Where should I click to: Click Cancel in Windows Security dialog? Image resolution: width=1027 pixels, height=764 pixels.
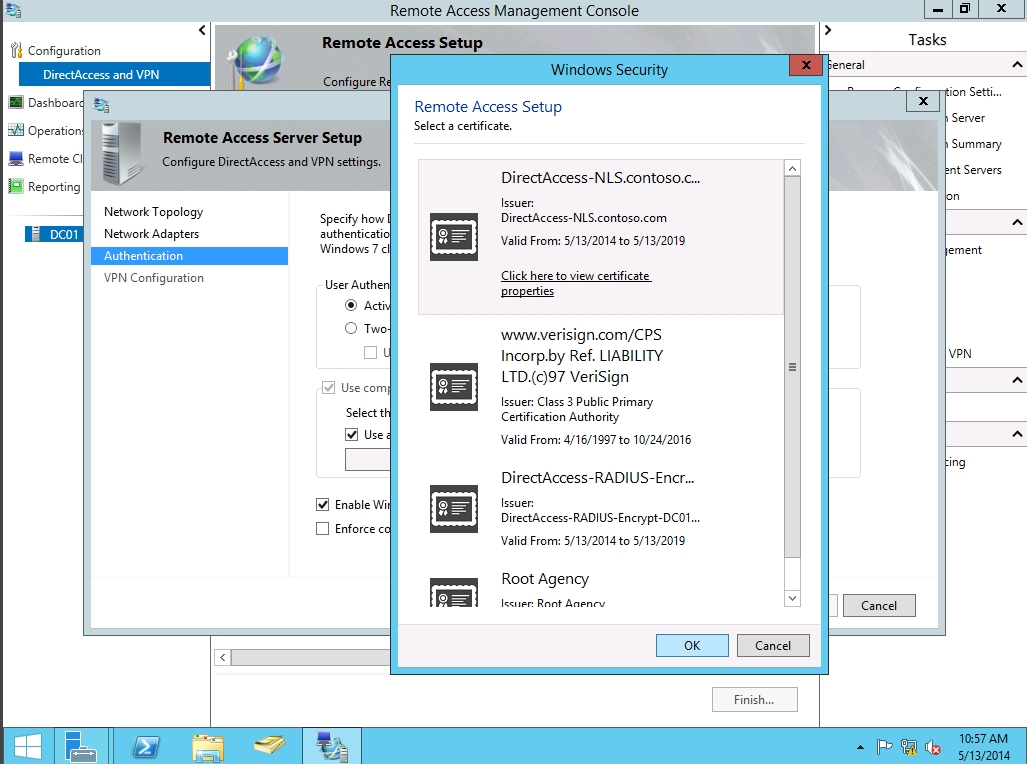tap(773, 645)
